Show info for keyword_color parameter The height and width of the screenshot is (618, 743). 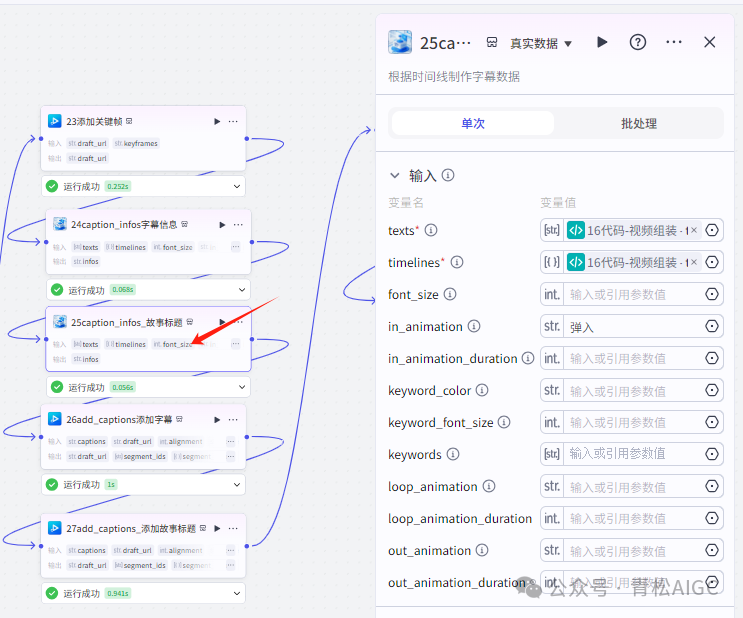pos(482,390)
